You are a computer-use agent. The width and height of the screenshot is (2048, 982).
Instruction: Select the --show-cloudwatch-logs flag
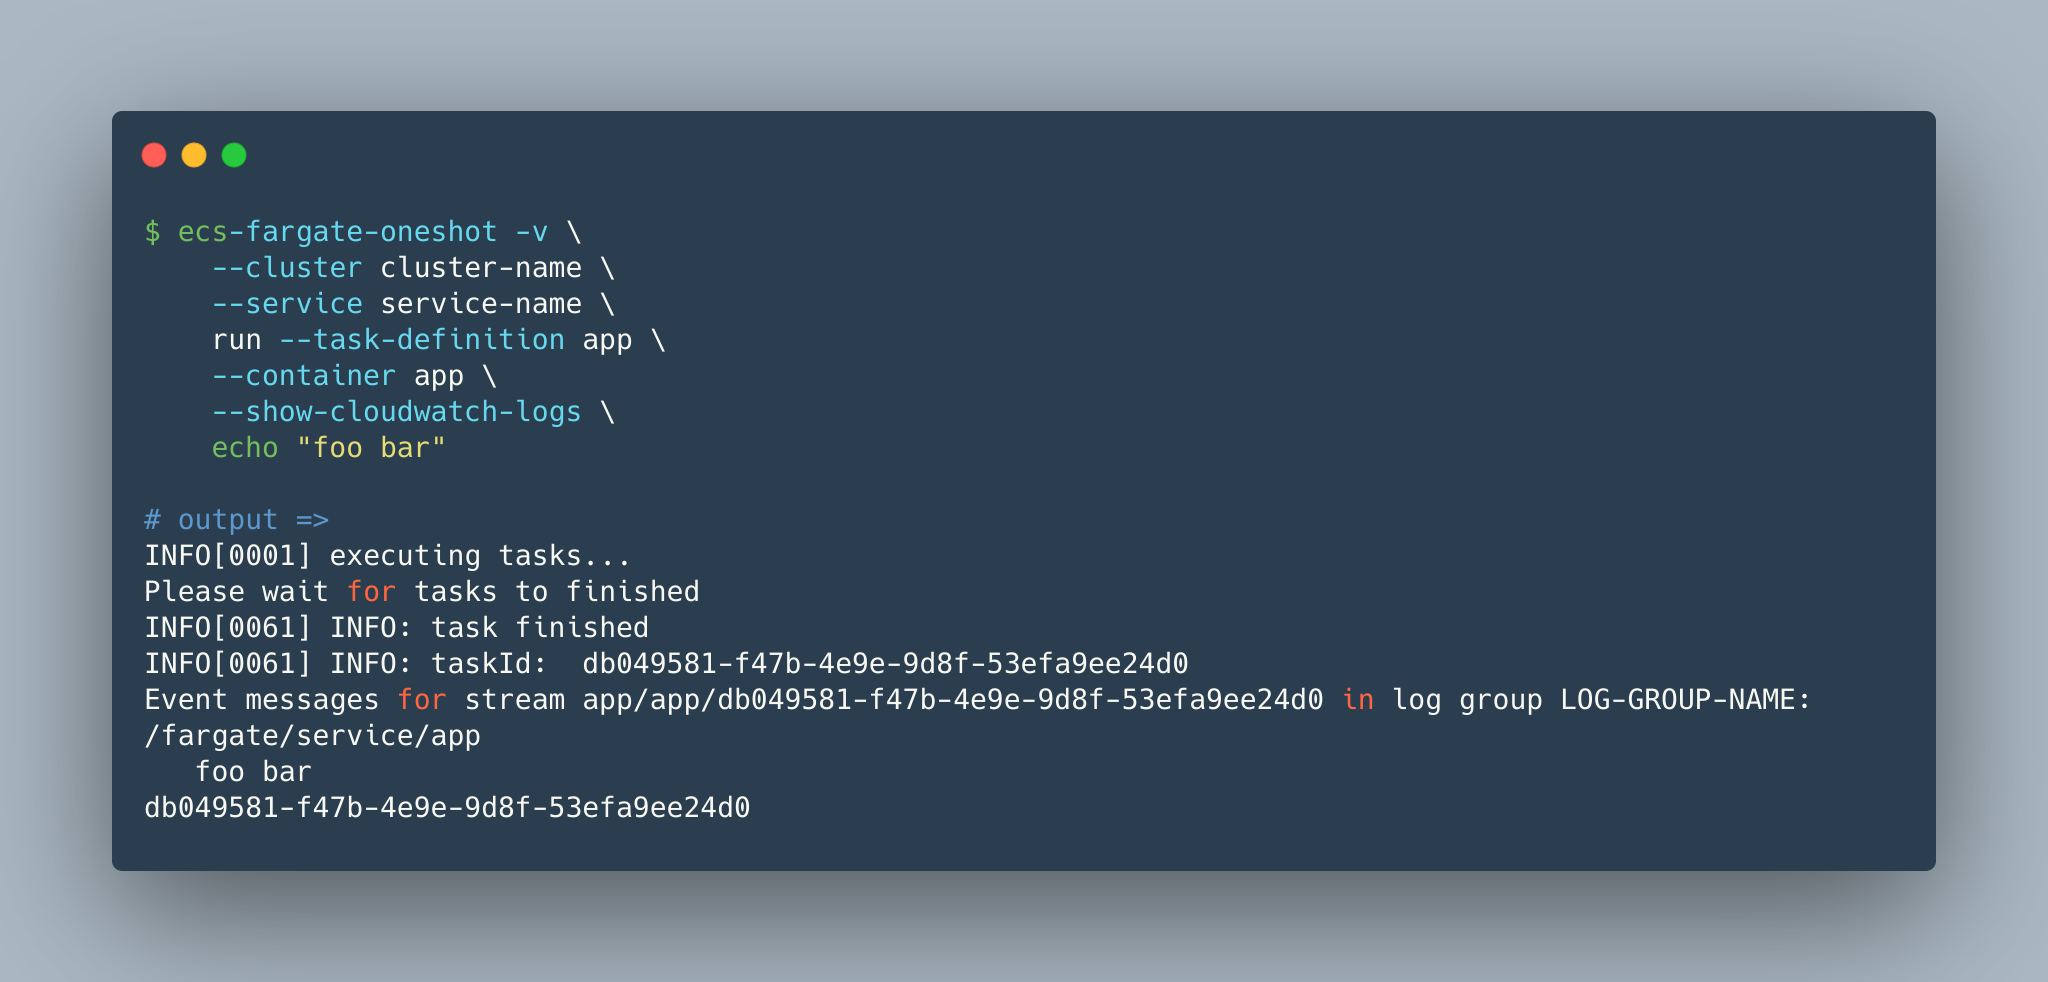(396, 412)
